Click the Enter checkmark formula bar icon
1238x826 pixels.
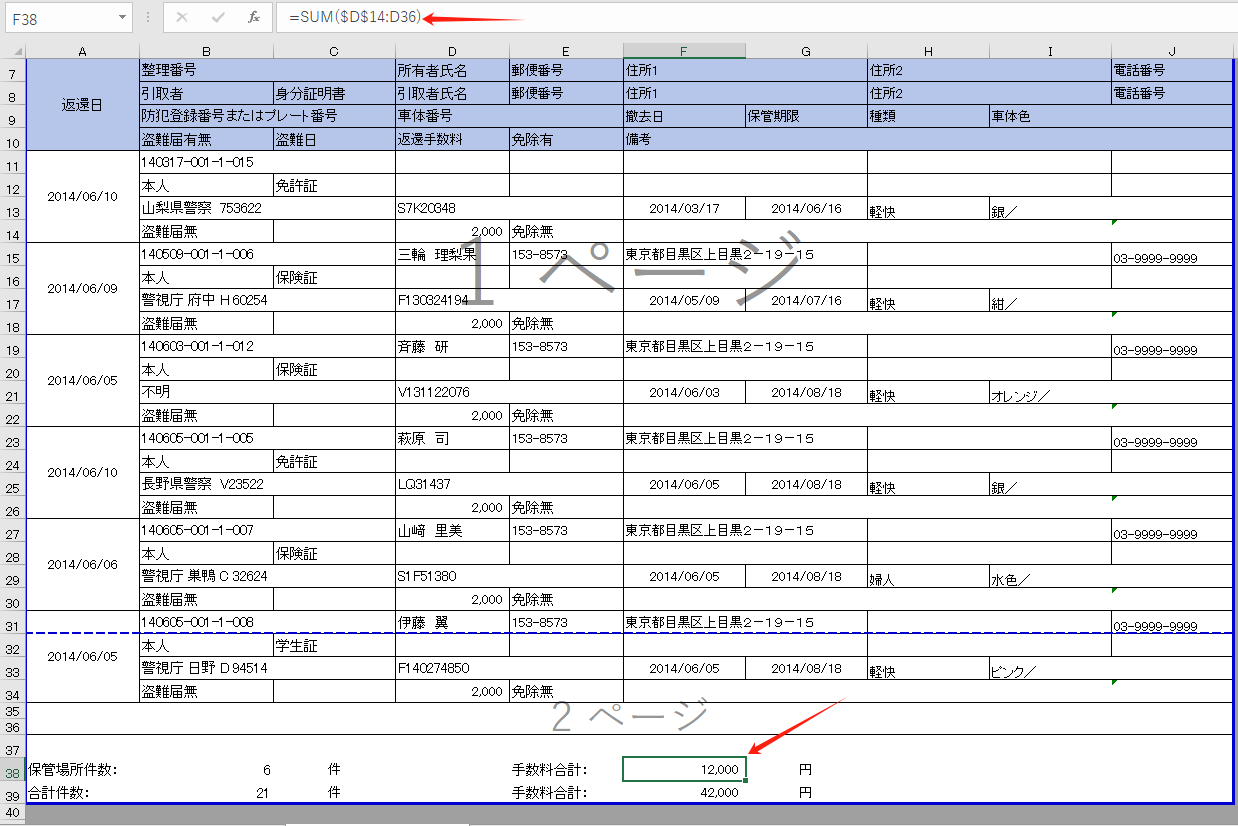(x=218, y=18)
